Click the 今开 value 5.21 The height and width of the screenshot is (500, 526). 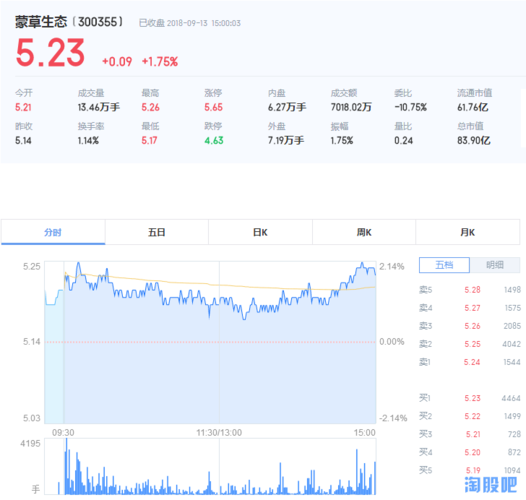point(23,107)
